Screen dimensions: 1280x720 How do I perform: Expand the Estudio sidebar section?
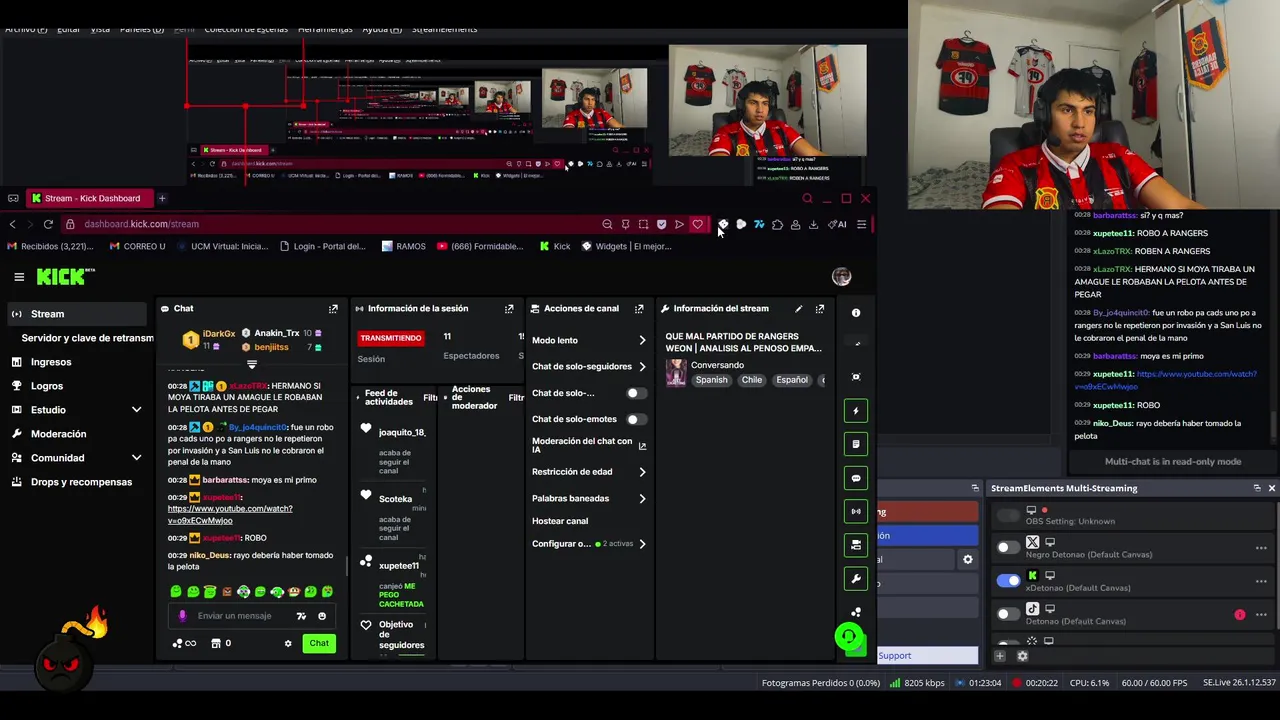pos(136,410)
